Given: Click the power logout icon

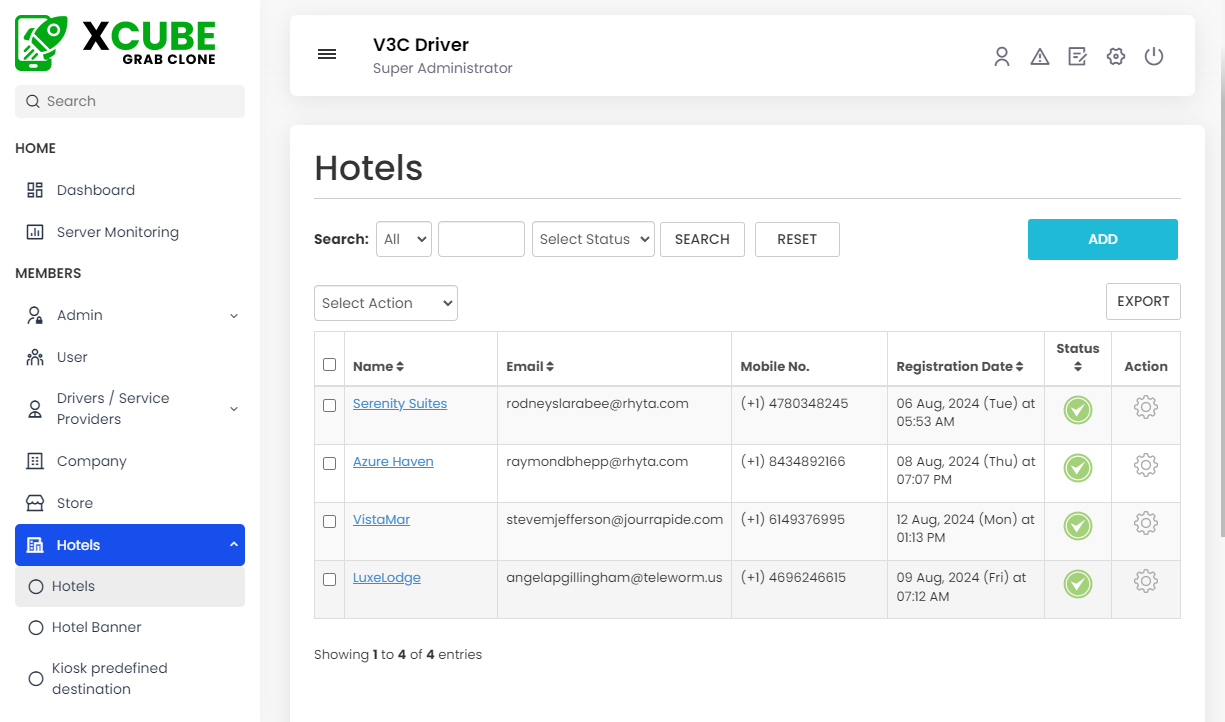Looking at the screenshot, I should pyautogui.click(x=1154, y=56).
